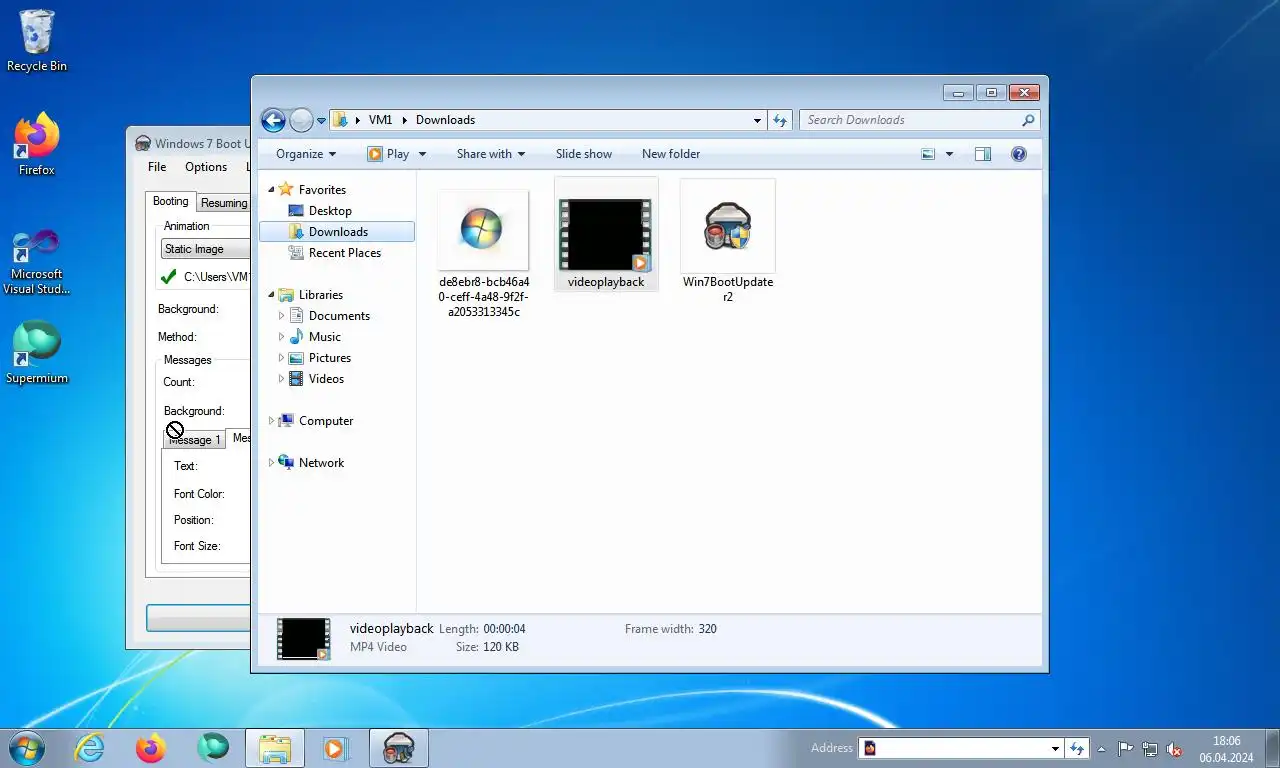The height and width of the screenshot is (768, 1280).
Task: Open Play button dropdown arrow
Action: point(422,154)
